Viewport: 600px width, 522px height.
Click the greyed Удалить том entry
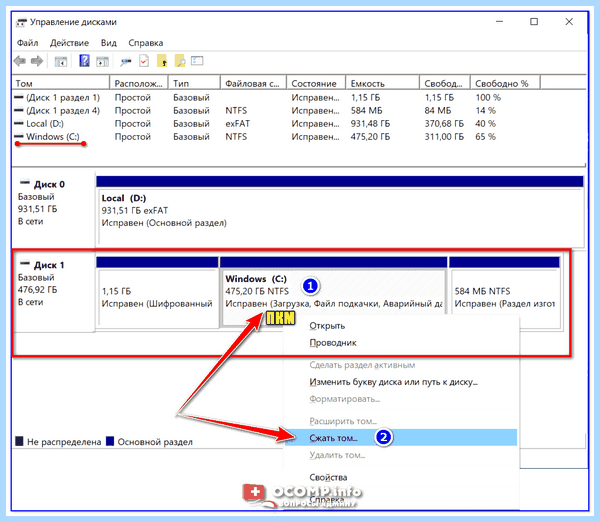[x=401, y=455]
